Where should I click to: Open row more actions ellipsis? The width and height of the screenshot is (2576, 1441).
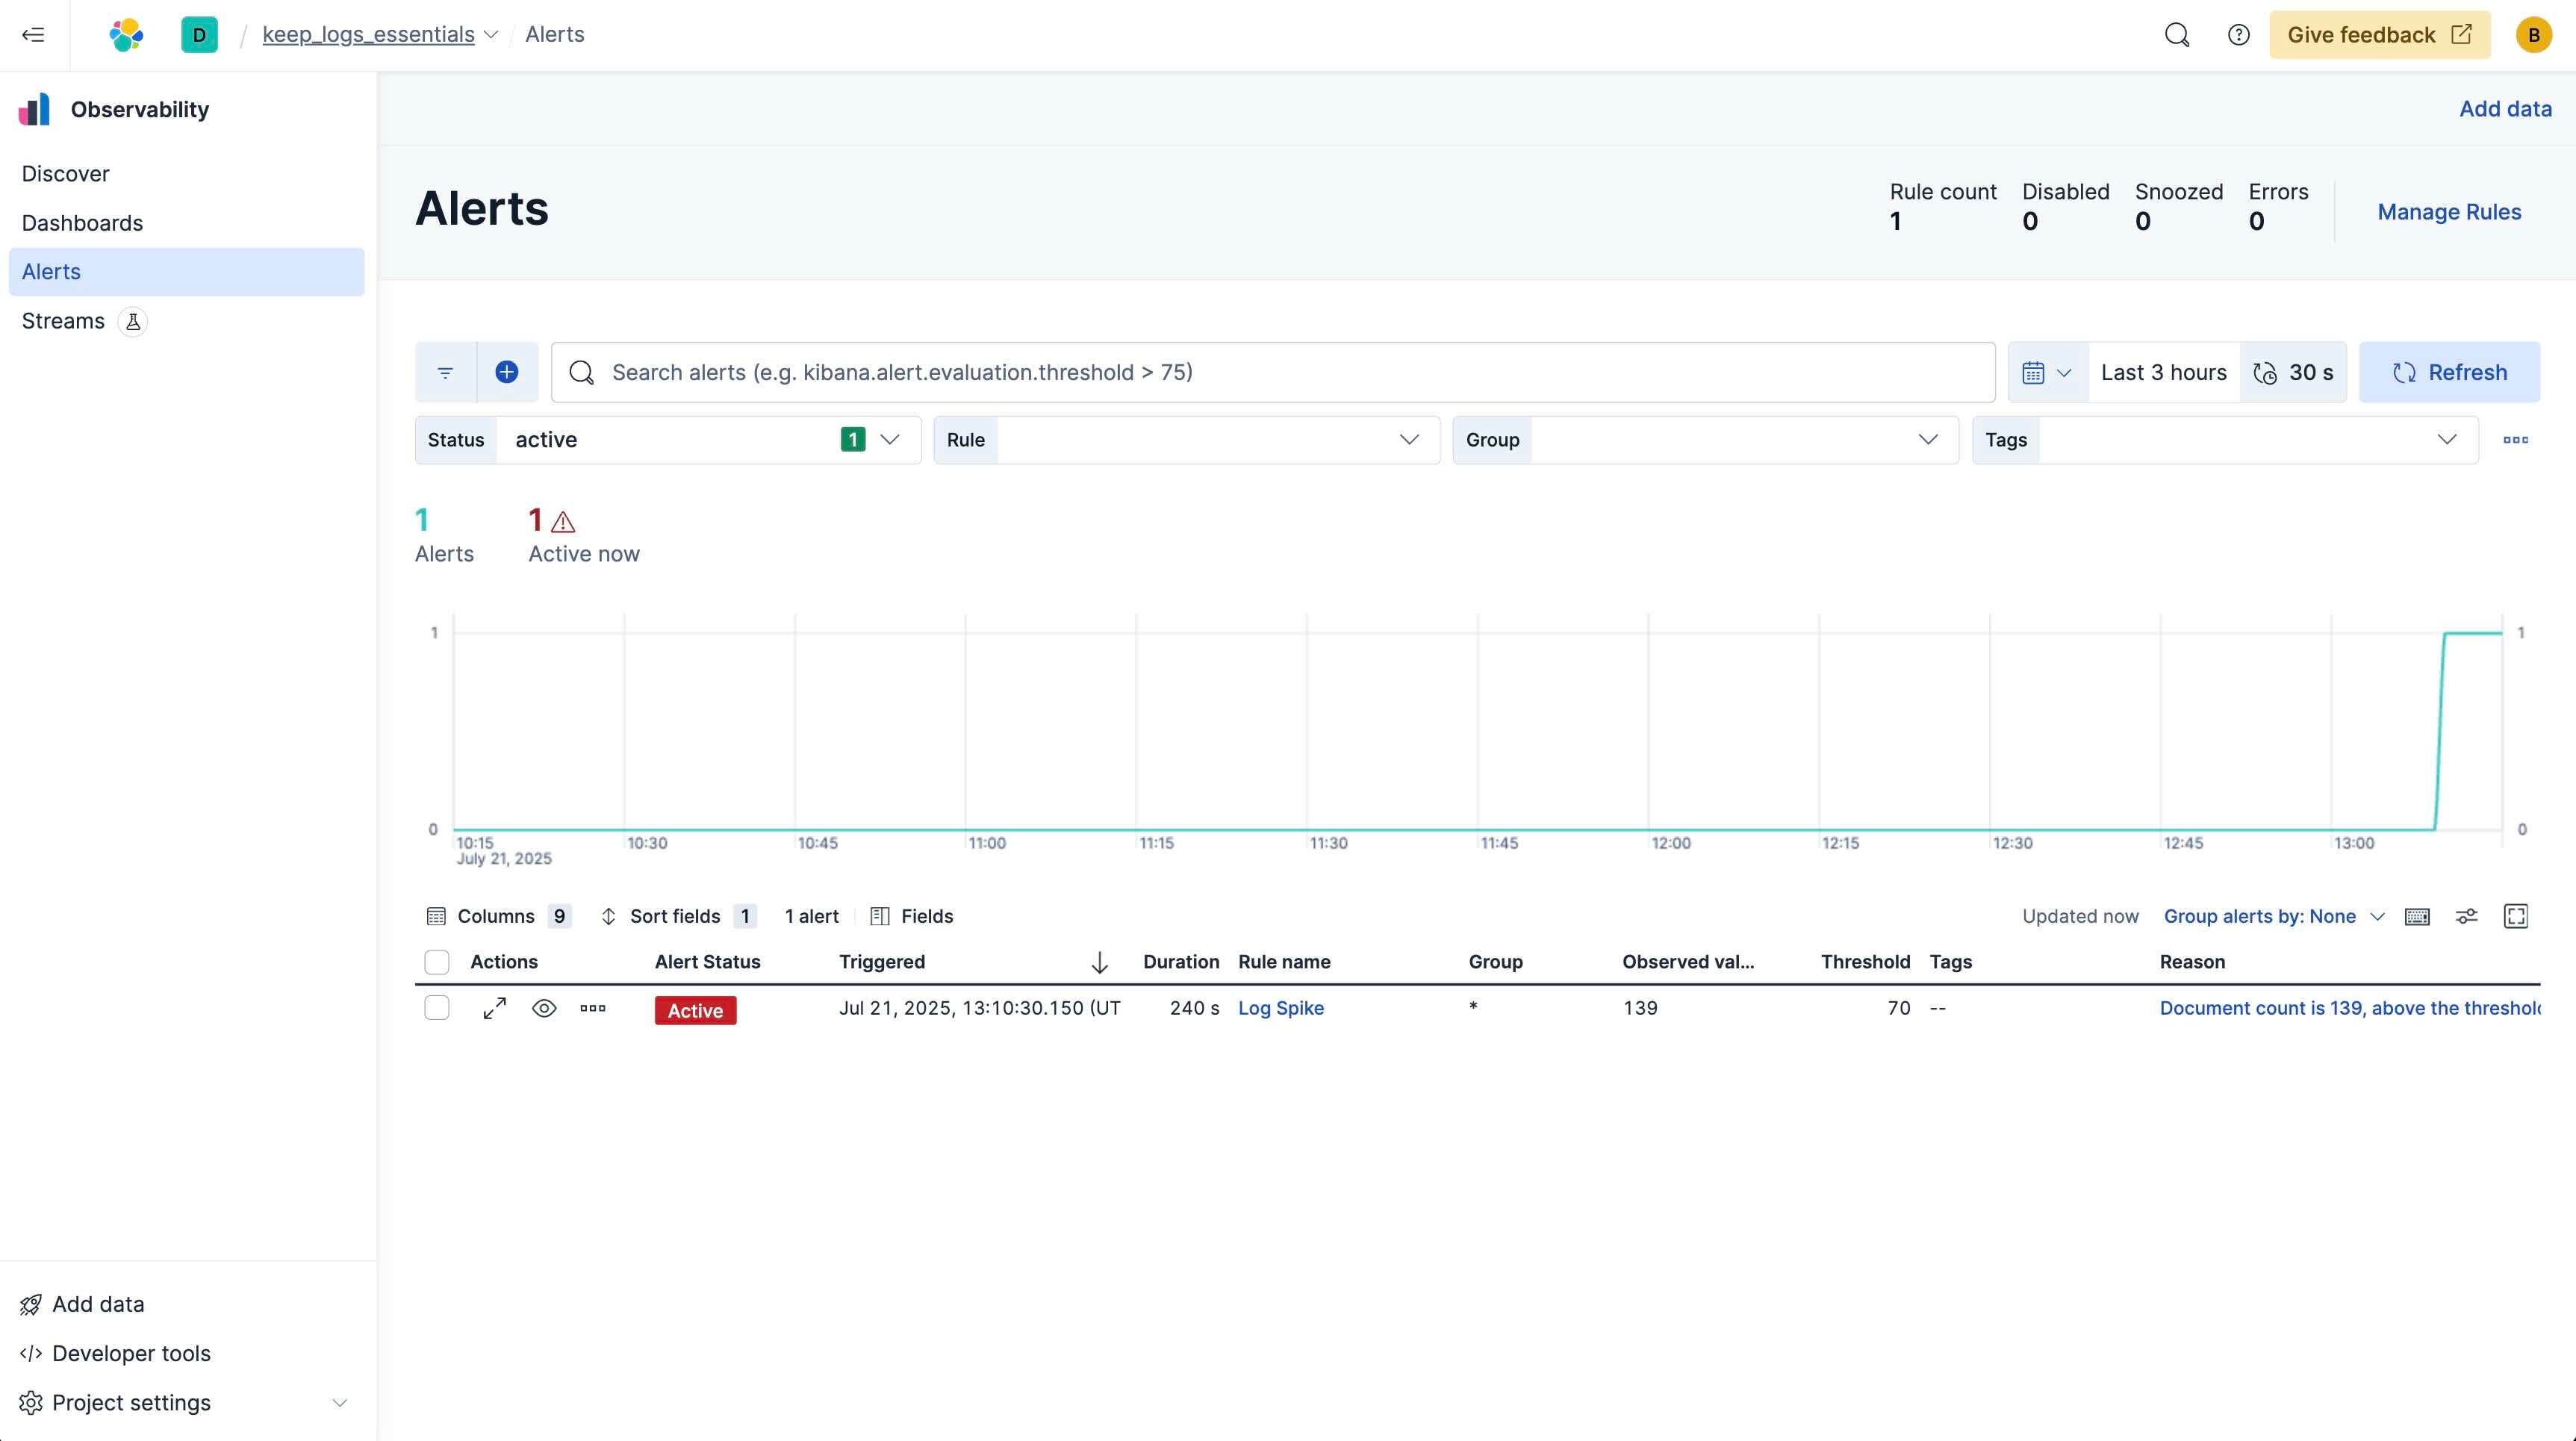pyautogui.click(x=593, y=1008)
